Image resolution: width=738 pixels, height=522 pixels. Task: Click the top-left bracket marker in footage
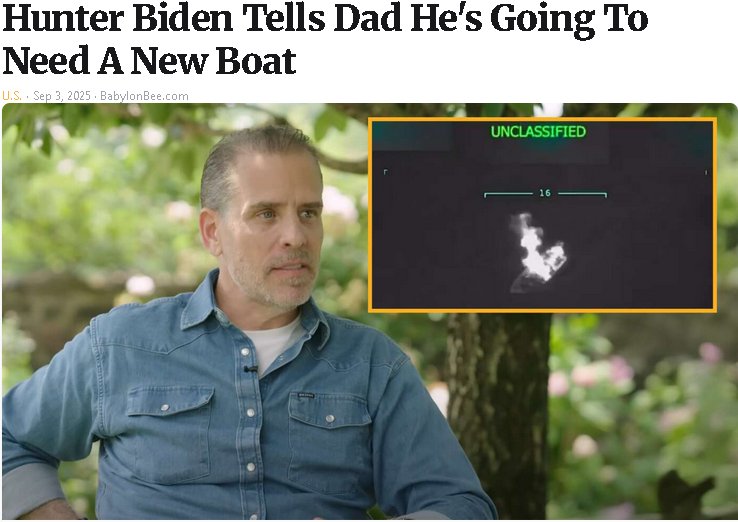coord(385,172)
